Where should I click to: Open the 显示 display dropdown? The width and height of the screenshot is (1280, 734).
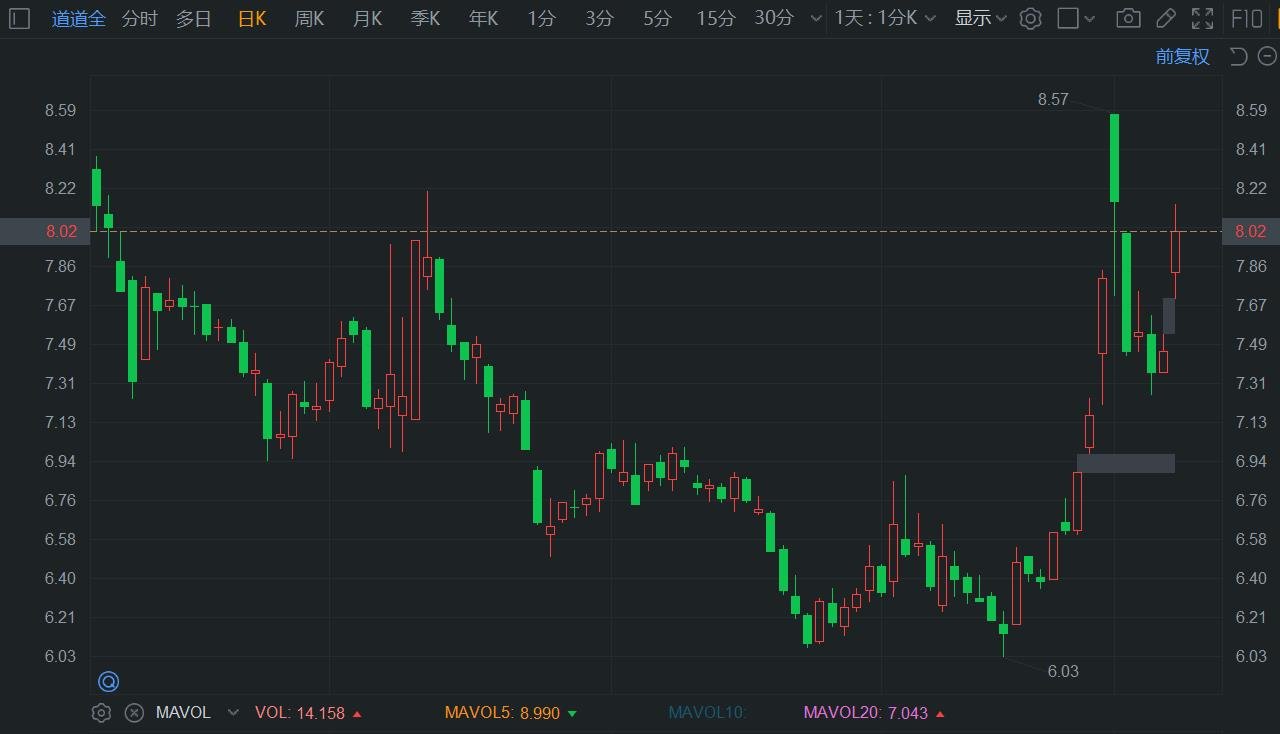980,18
